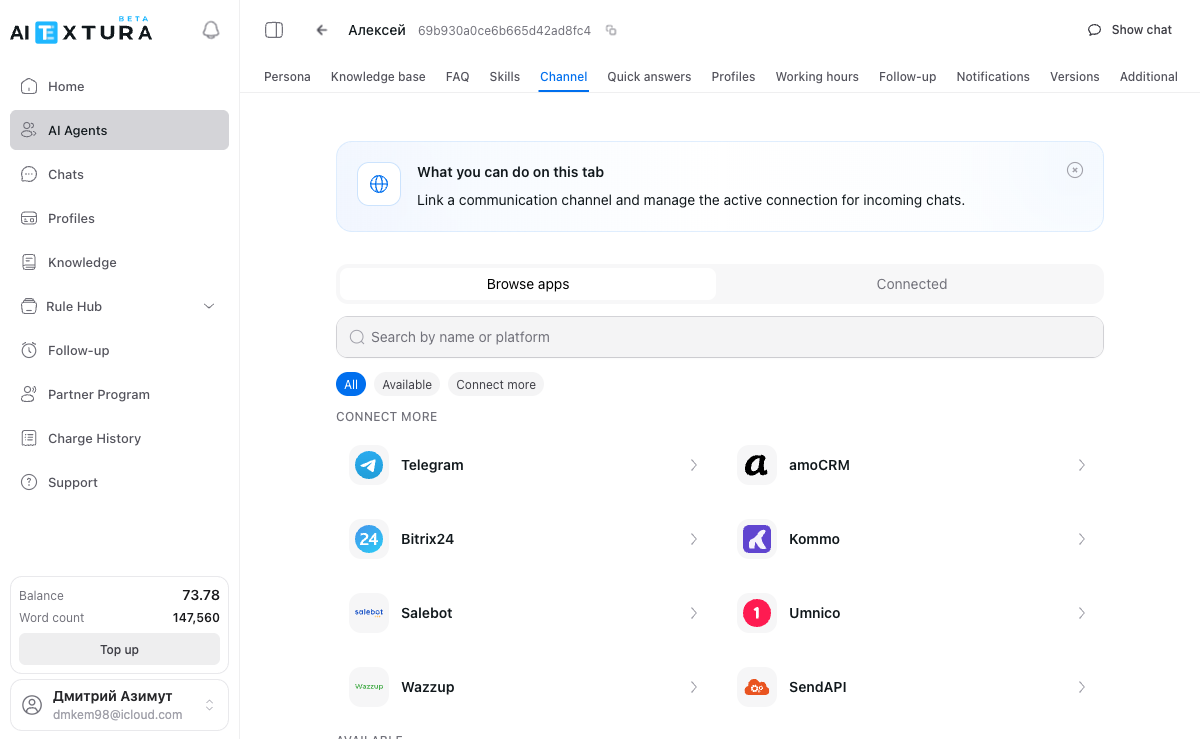The height and width of the screenshot is (739, 1200).
Task: Select the Available filter chip
Action: point(407,384)
